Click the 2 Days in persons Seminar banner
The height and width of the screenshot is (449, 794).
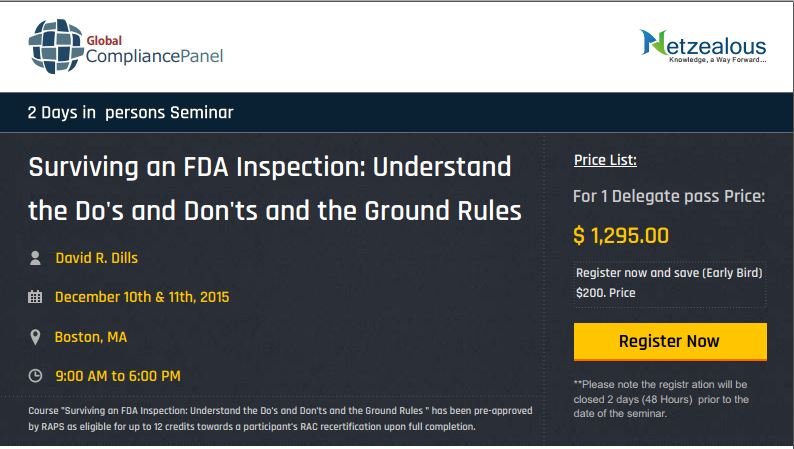[x=131, y=112]
